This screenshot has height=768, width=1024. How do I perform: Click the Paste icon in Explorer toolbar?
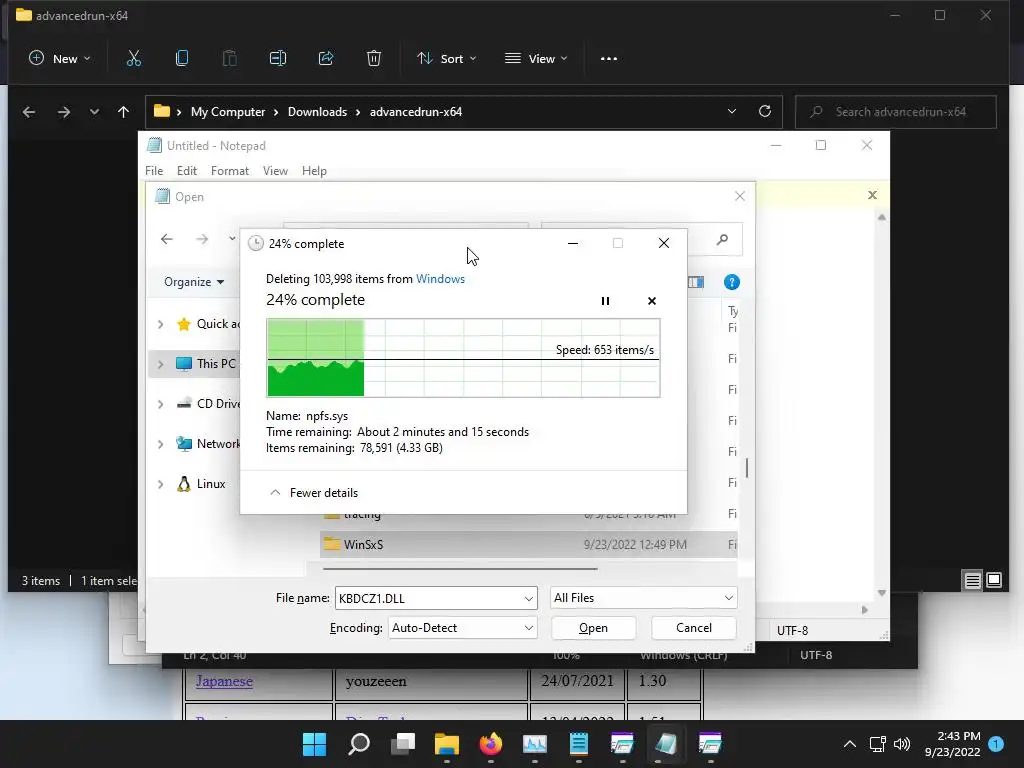click(x=230, y=59)
